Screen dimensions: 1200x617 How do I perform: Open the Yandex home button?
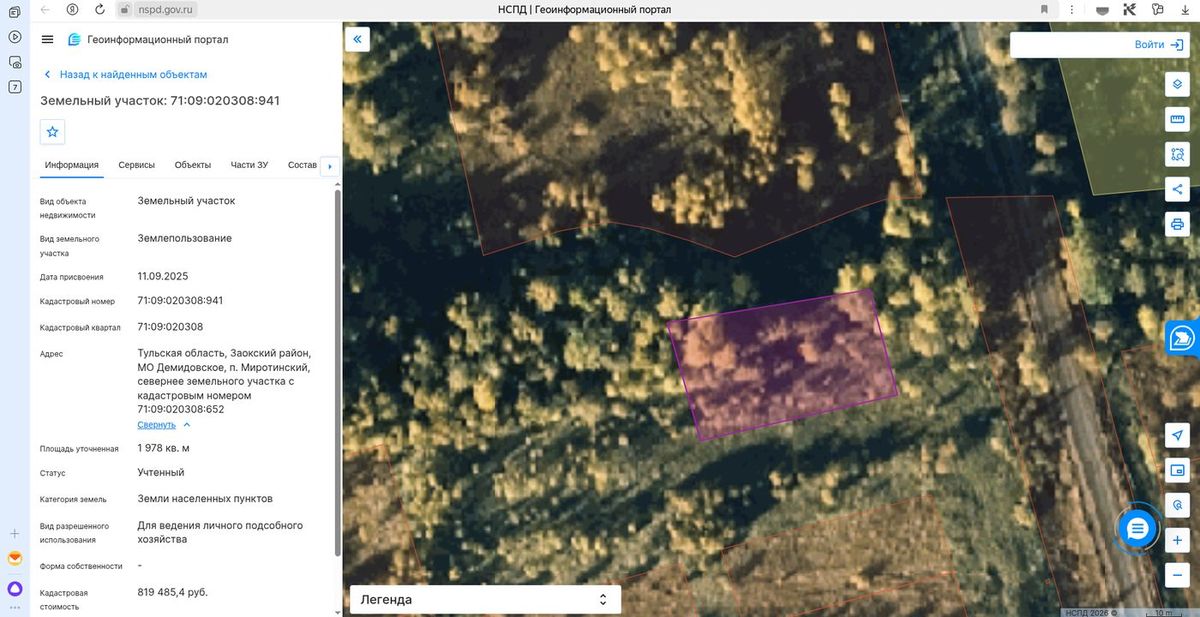(73, 9)
